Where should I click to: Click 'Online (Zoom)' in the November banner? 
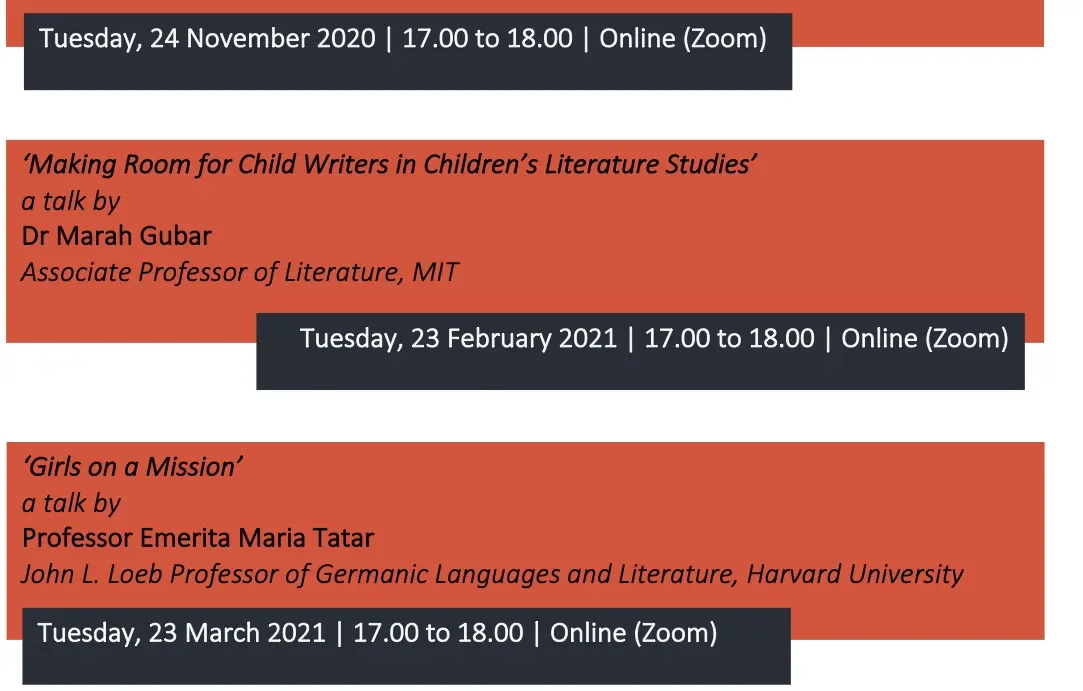(682, 39)
